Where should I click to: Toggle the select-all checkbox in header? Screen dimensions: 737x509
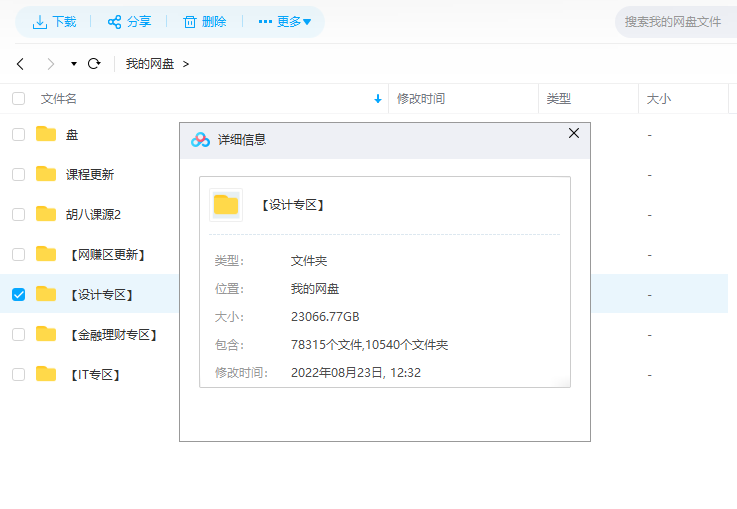(18, 98)
